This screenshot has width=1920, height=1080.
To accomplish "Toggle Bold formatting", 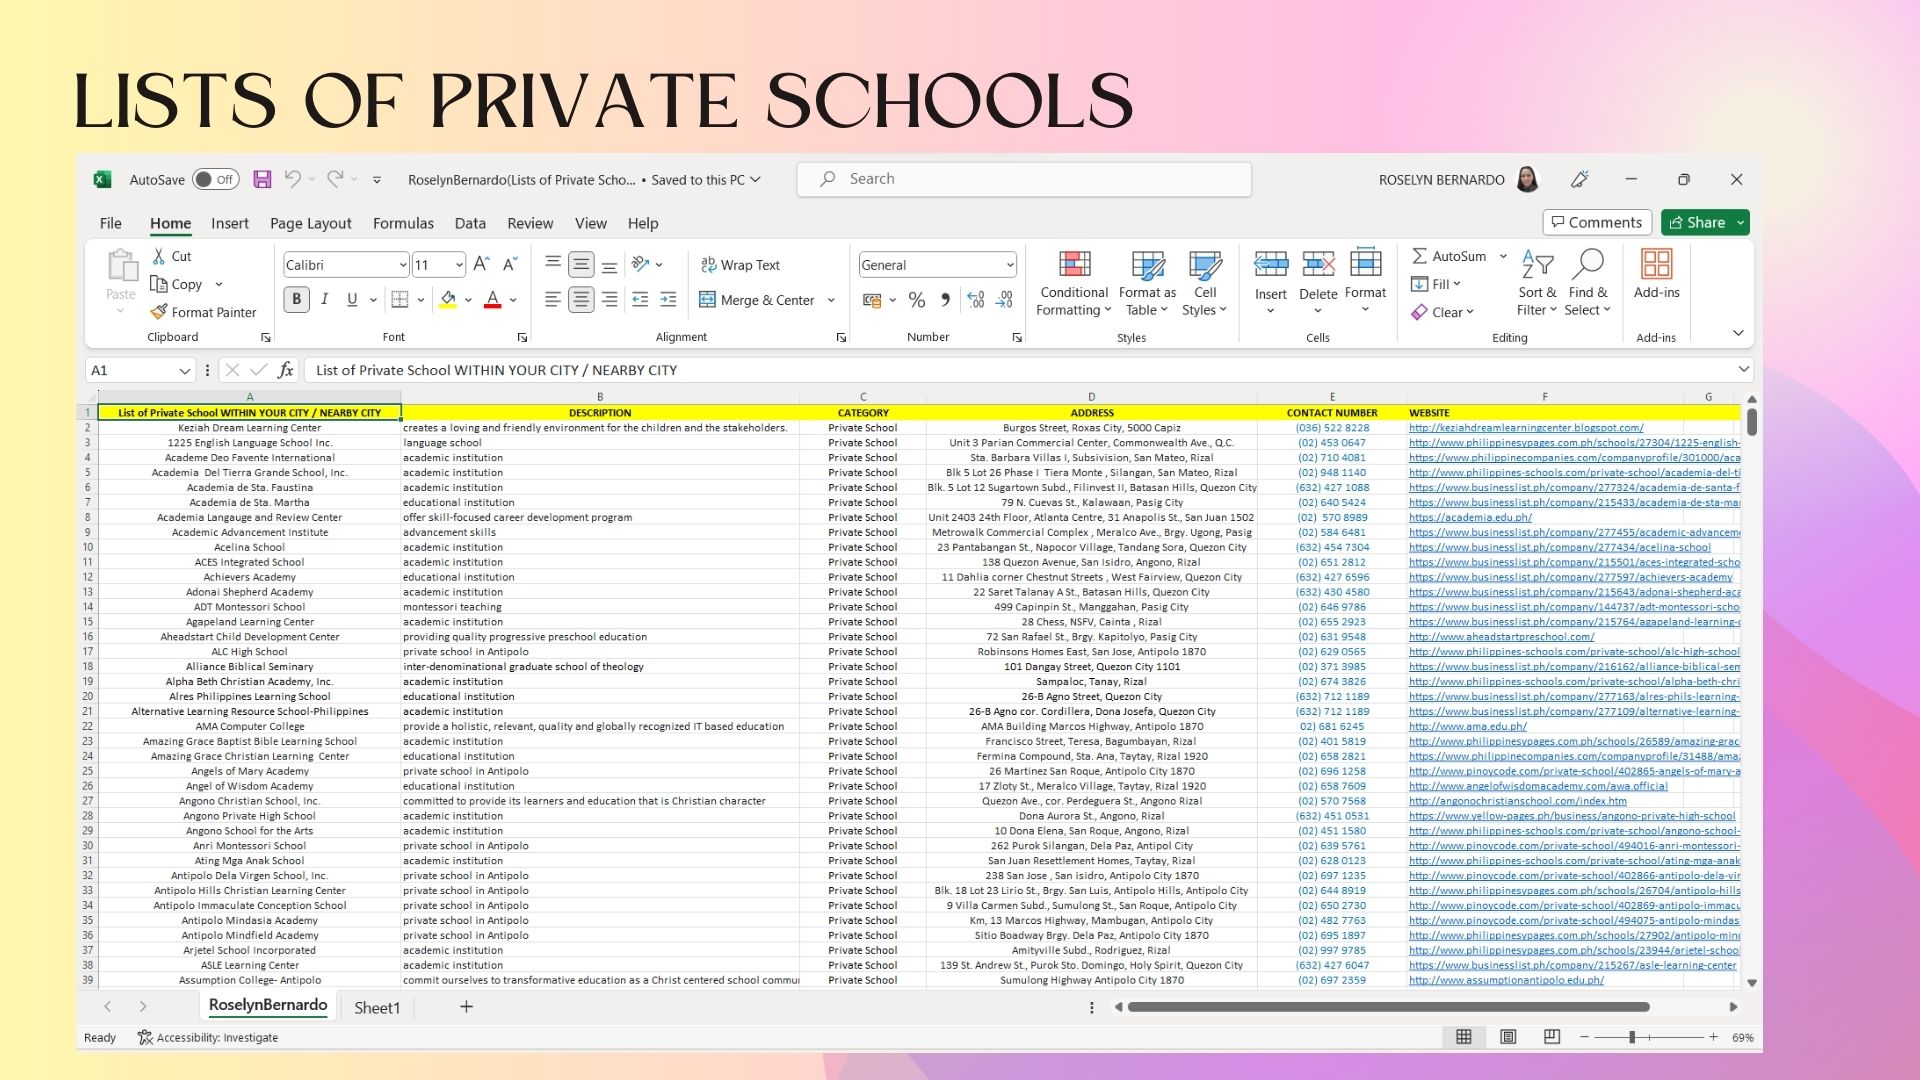I will point(296,299).
